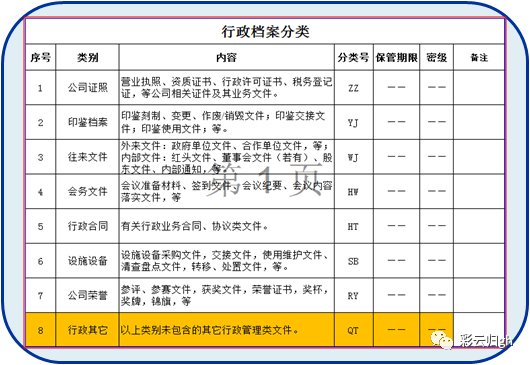530x365 pixels.
Task: Select the 印鉴档案 category cell
Action: click(88, 122)
